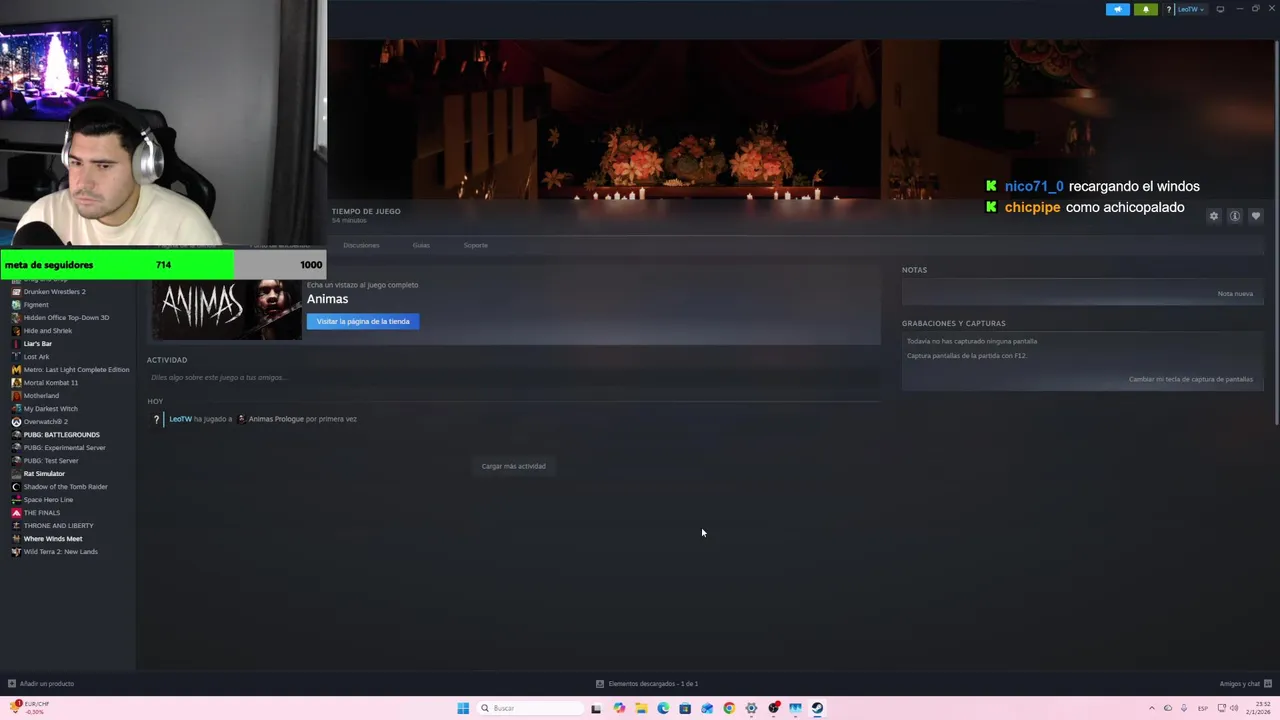Show hidden tray icons chevron
This screenshot has height=720, width=1280.
click(x=1152, y=708)
